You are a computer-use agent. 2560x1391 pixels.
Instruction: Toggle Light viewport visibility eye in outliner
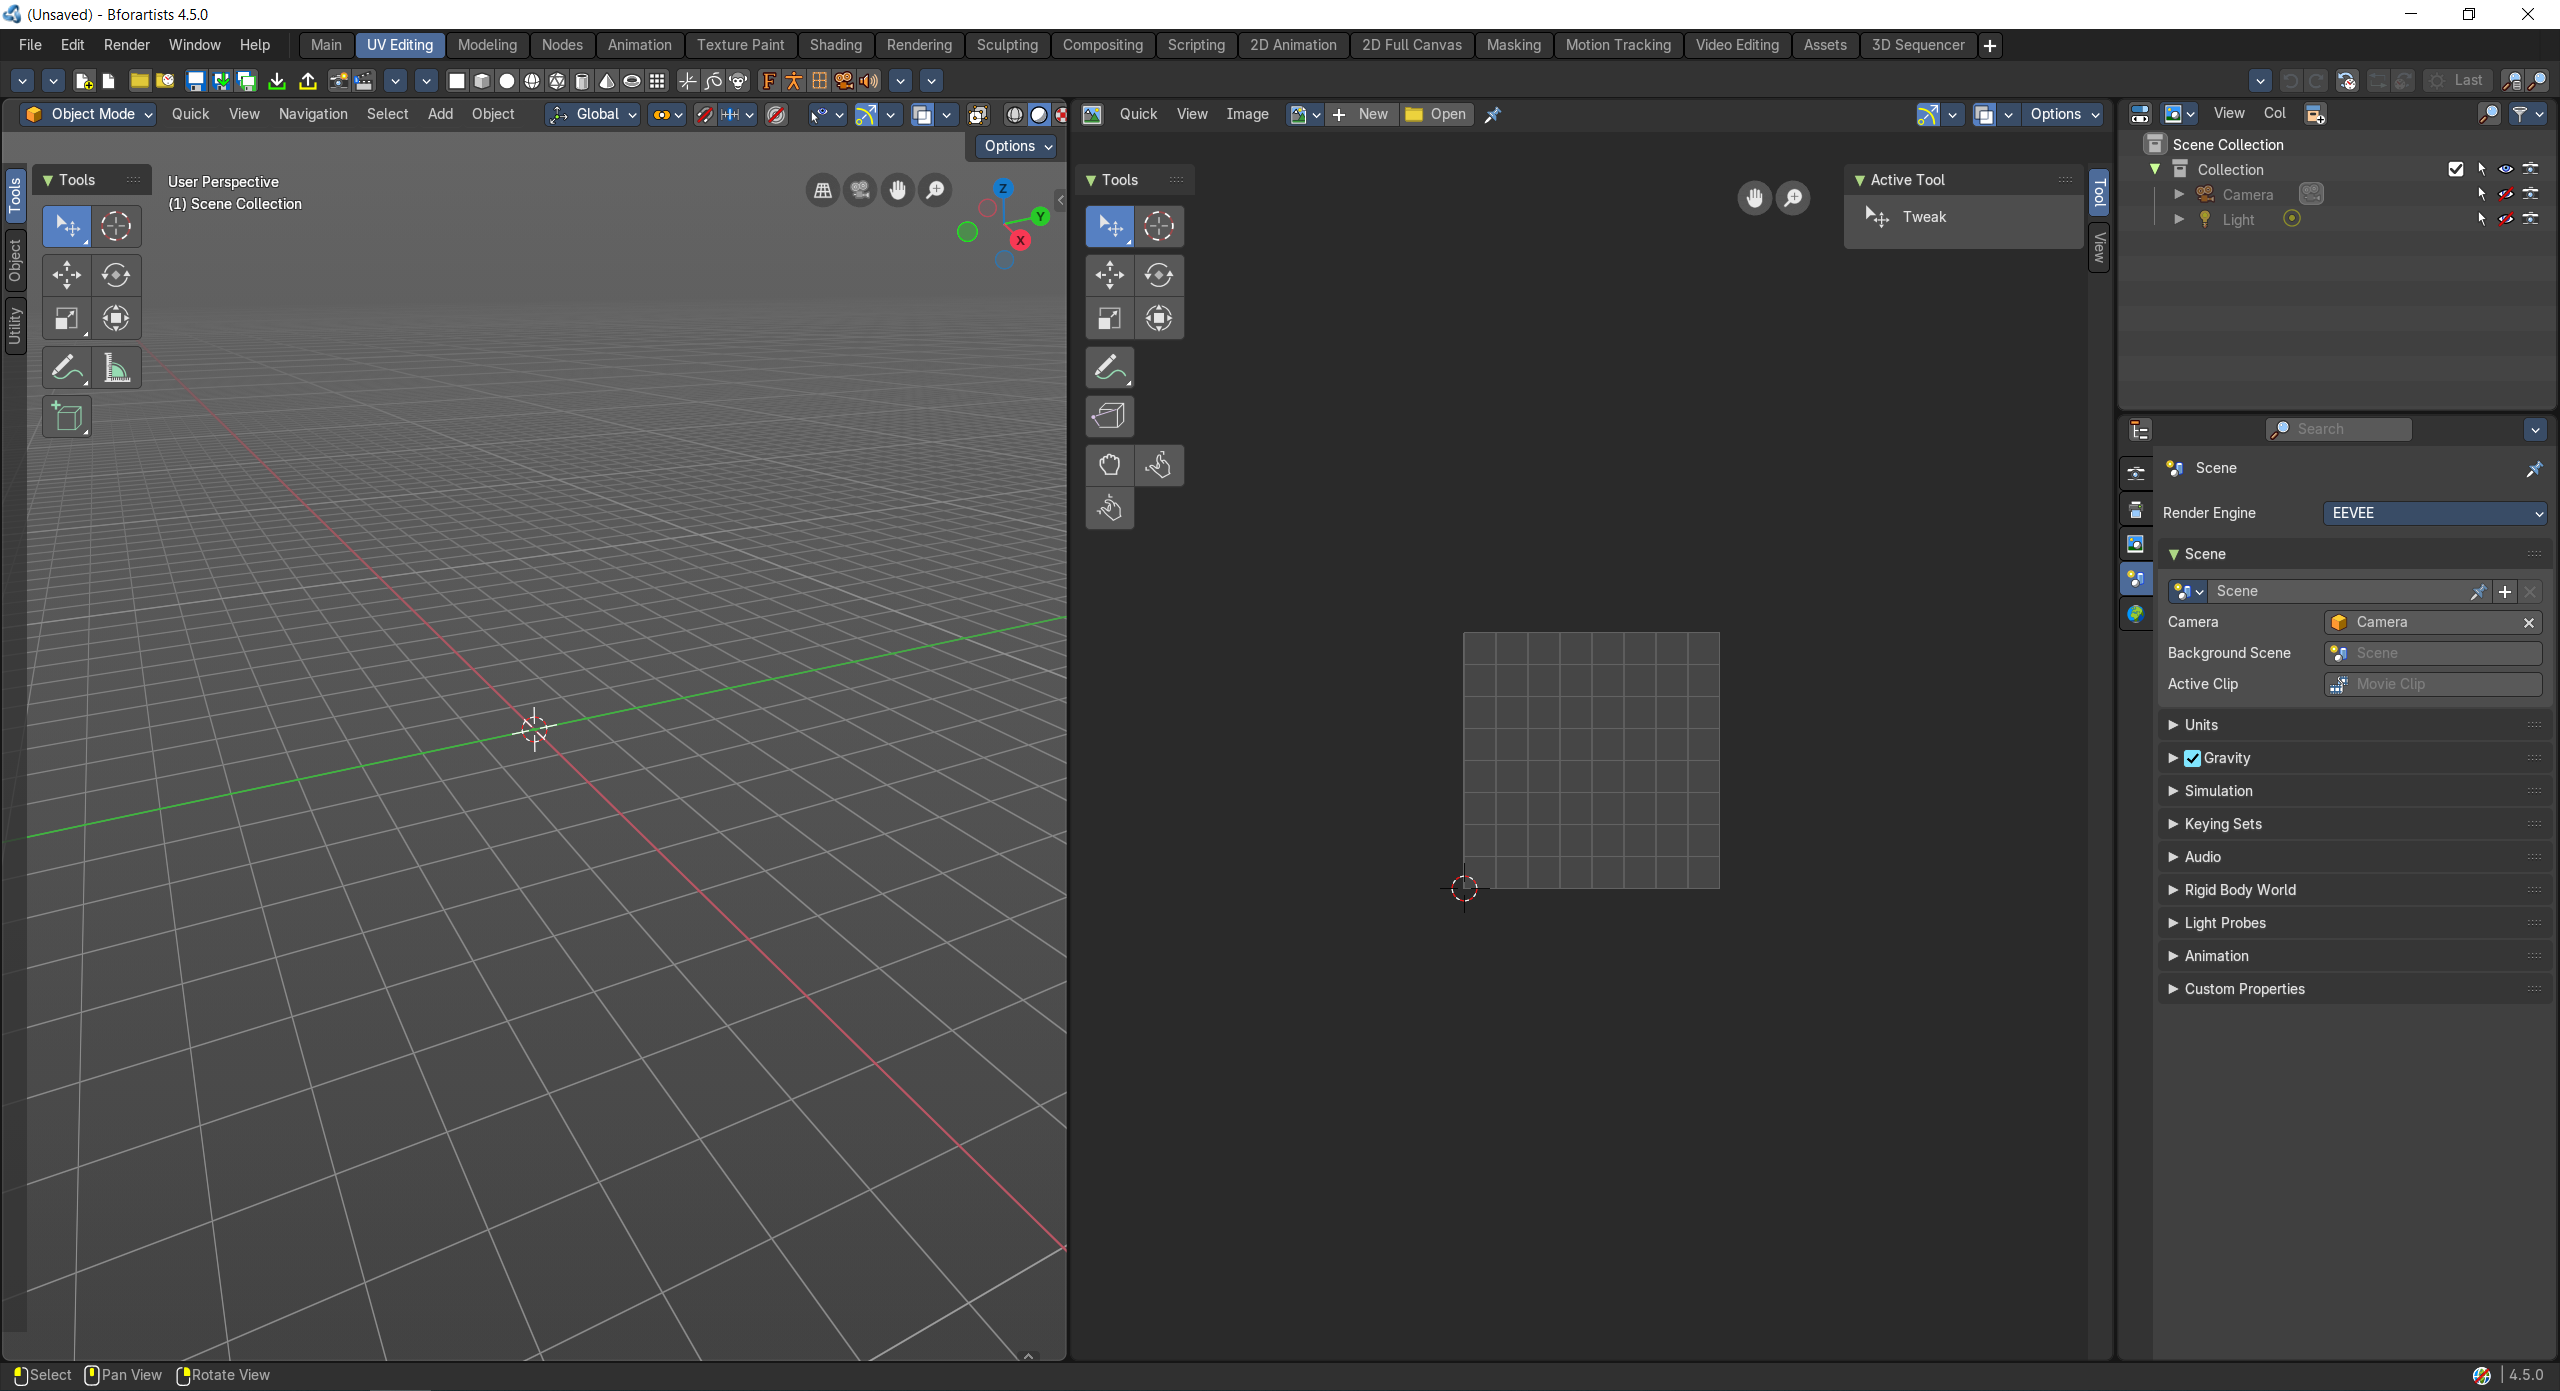click(2506, 219)
